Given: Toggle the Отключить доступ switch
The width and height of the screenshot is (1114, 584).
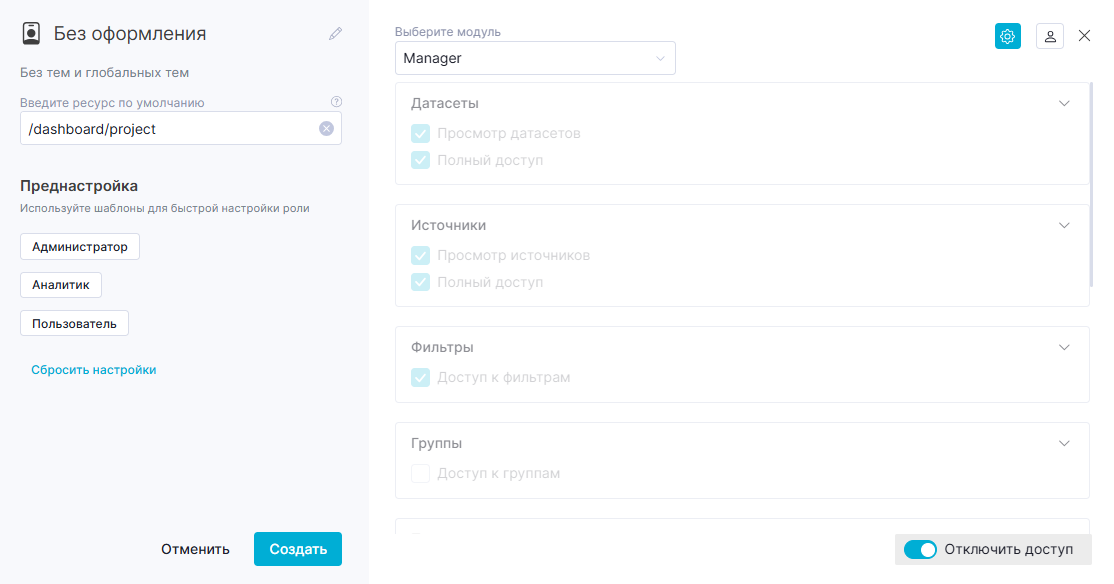Looking at the screenshot, I should tap(920, 549).
